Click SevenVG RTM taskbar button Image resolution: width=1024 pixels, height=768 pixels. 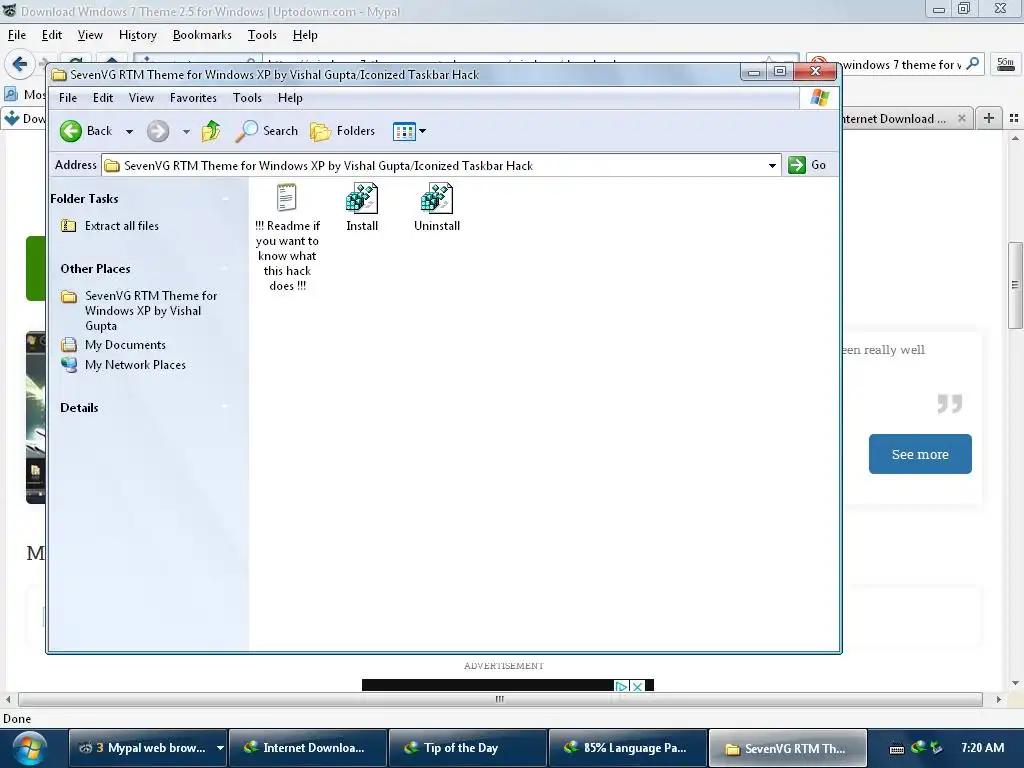pos(787,748)
